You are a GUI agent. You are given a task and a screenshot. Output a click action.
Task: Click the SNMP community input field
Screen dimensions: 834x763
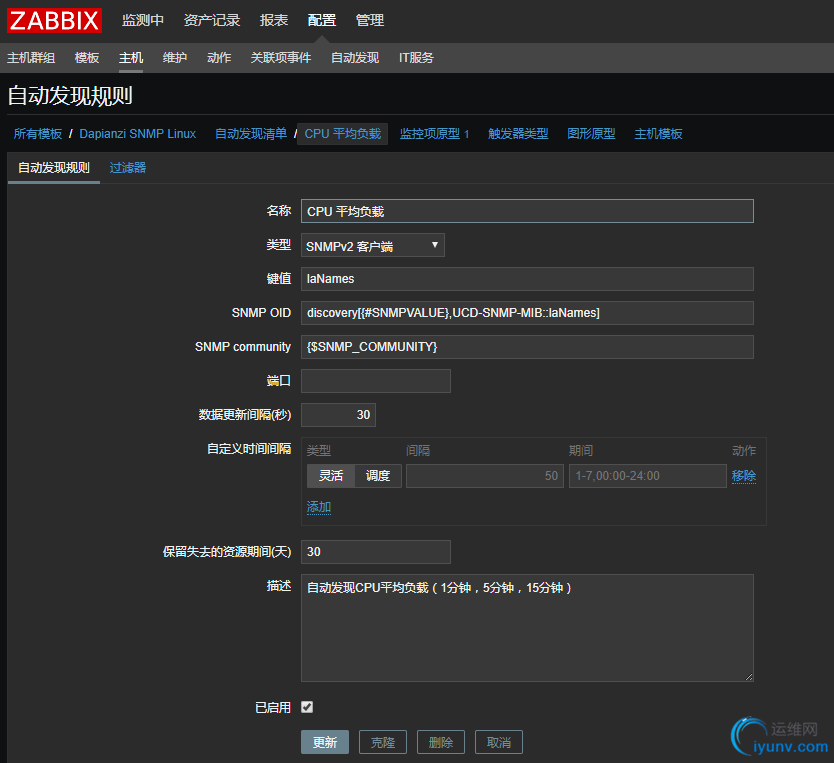(x=527, y=347)
